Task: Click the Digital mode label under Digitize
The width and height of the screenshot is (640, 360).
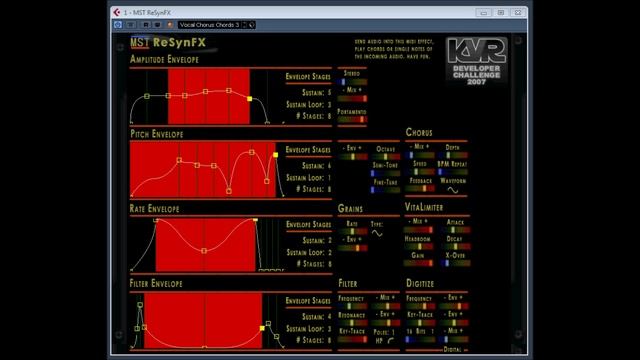Action: [x=452, y=349]
